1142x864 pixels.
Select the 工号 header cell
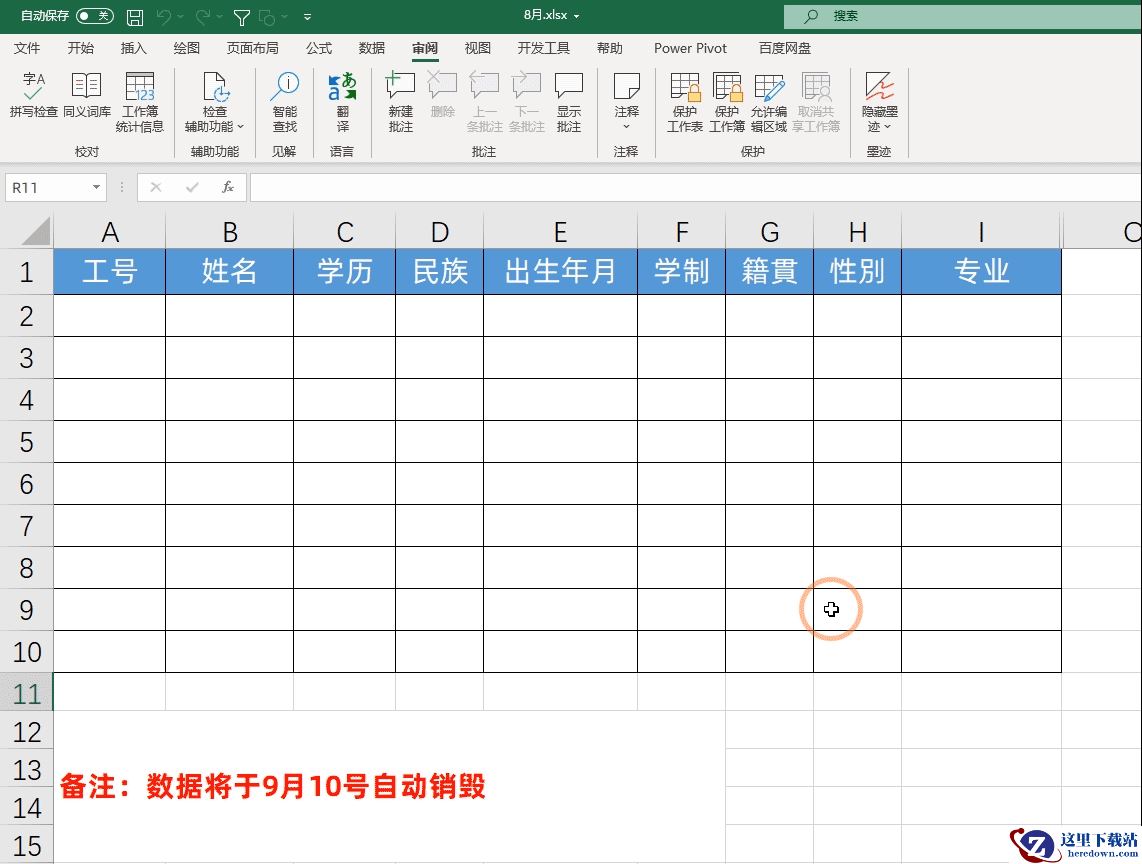tap(109, 271)
